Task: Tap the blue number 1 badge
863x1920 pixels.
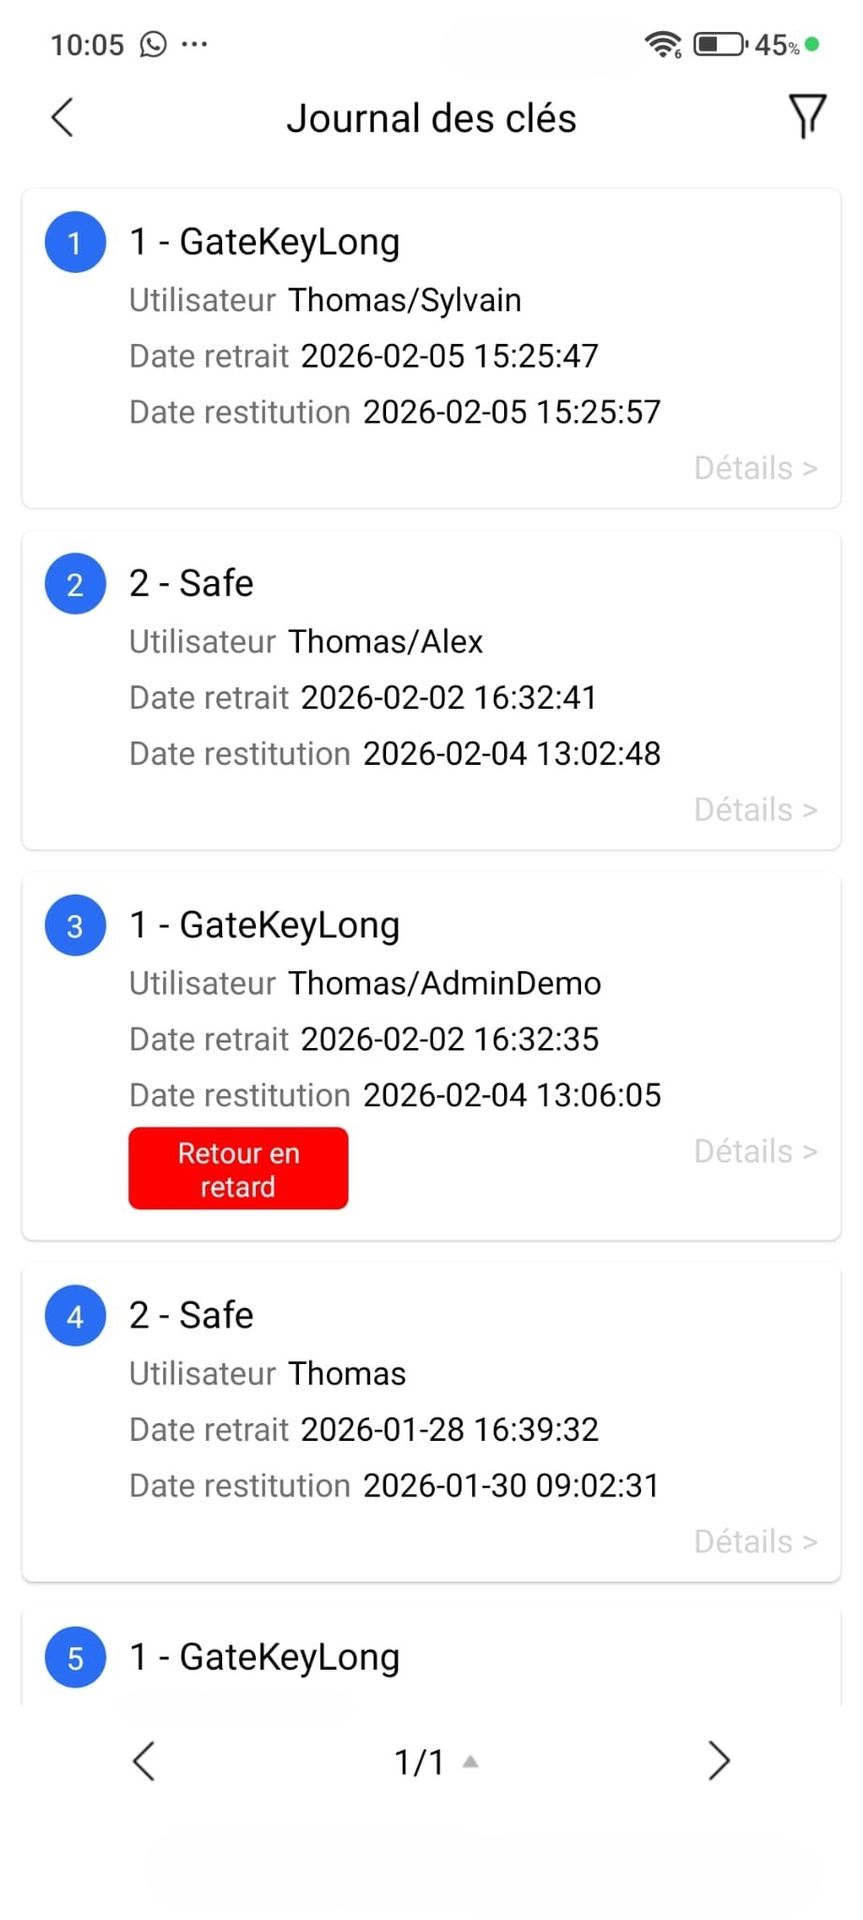Action: point(75,243)
